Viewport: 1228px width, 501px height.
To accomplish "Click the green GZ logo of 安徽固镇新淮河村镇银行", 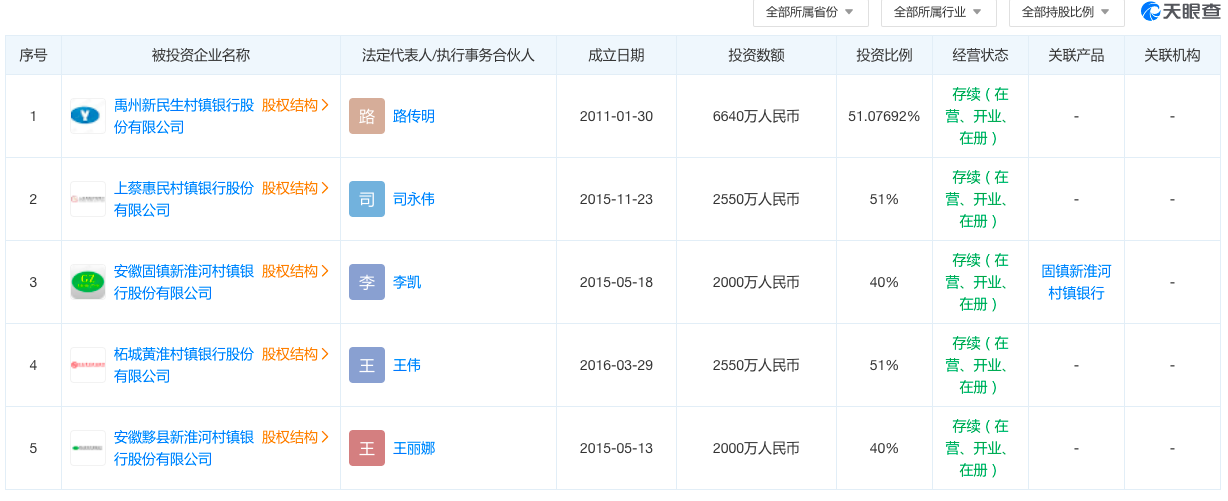I will tap(88, 282).
